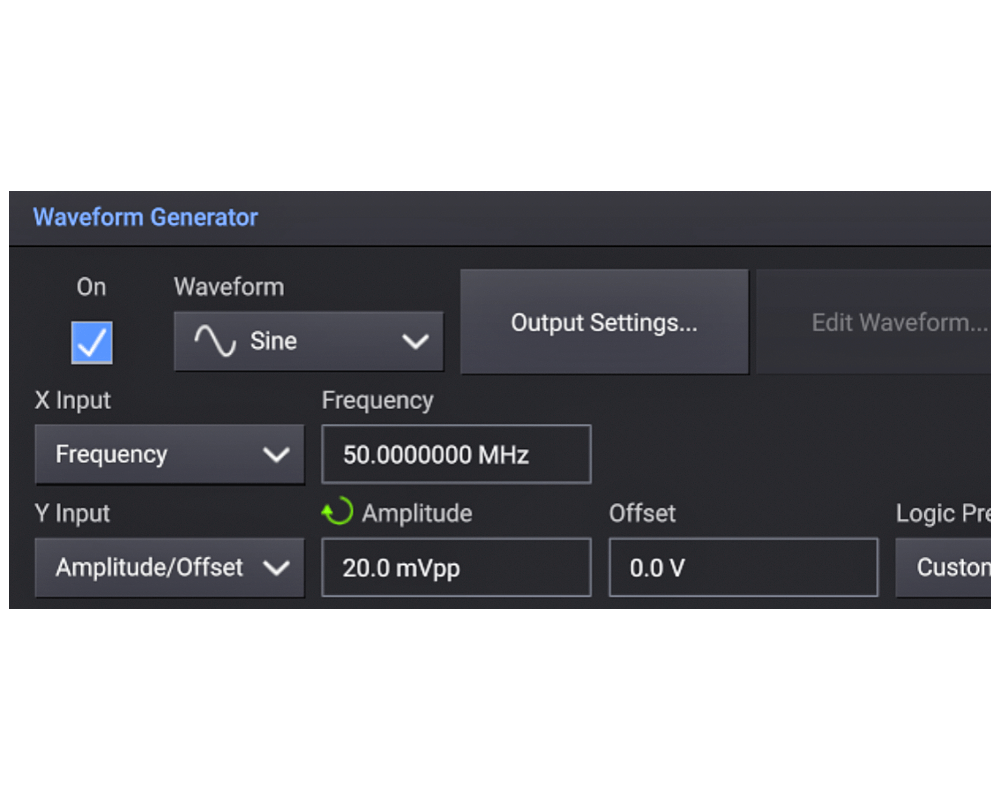Click the sine wave icon in Waveform selector
Image resolution: width=1000 pixels, height=800 pixels.
pos(214,342)
